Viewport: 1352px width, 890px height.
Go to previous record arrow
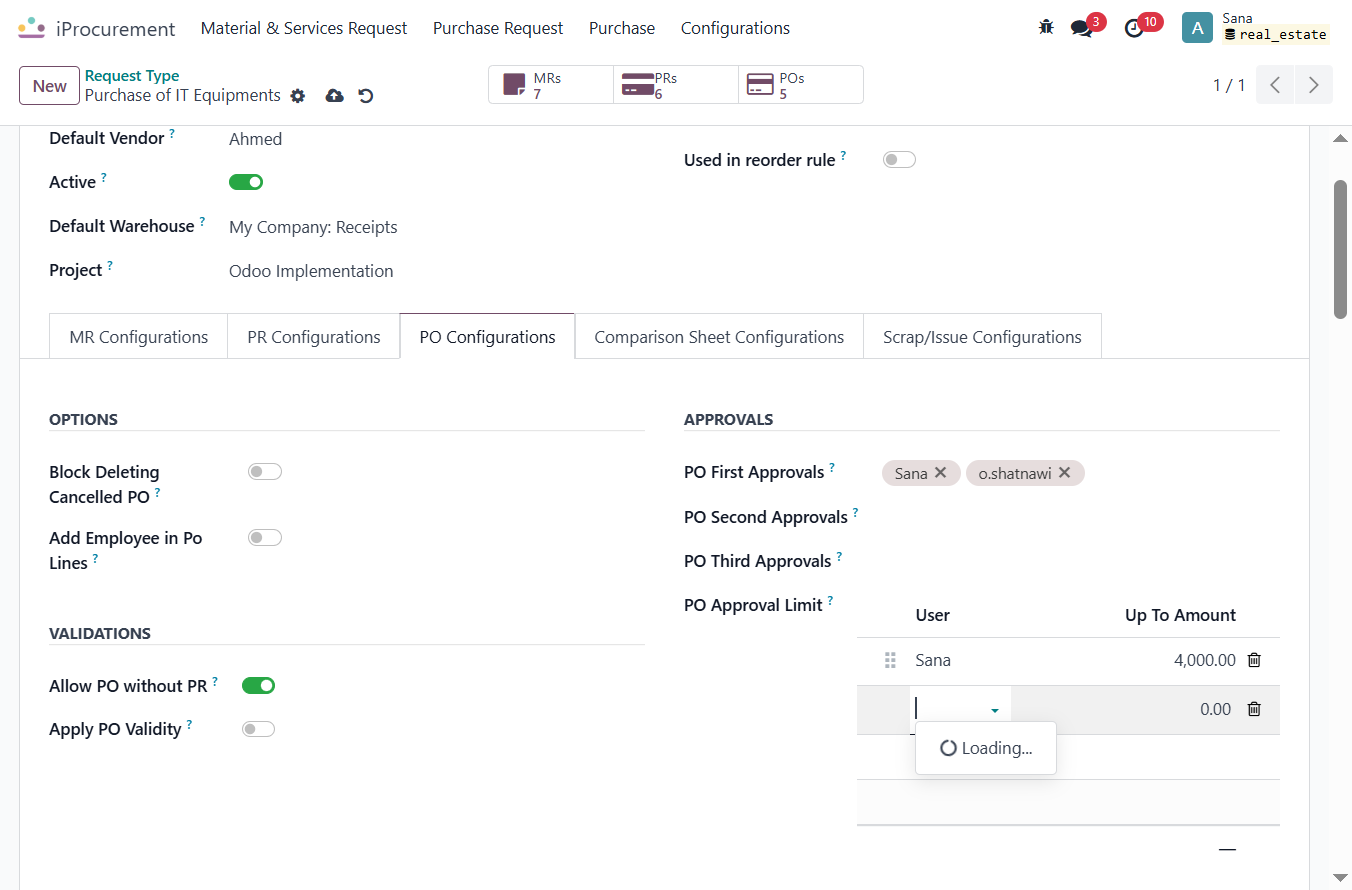pos(1275,85)
